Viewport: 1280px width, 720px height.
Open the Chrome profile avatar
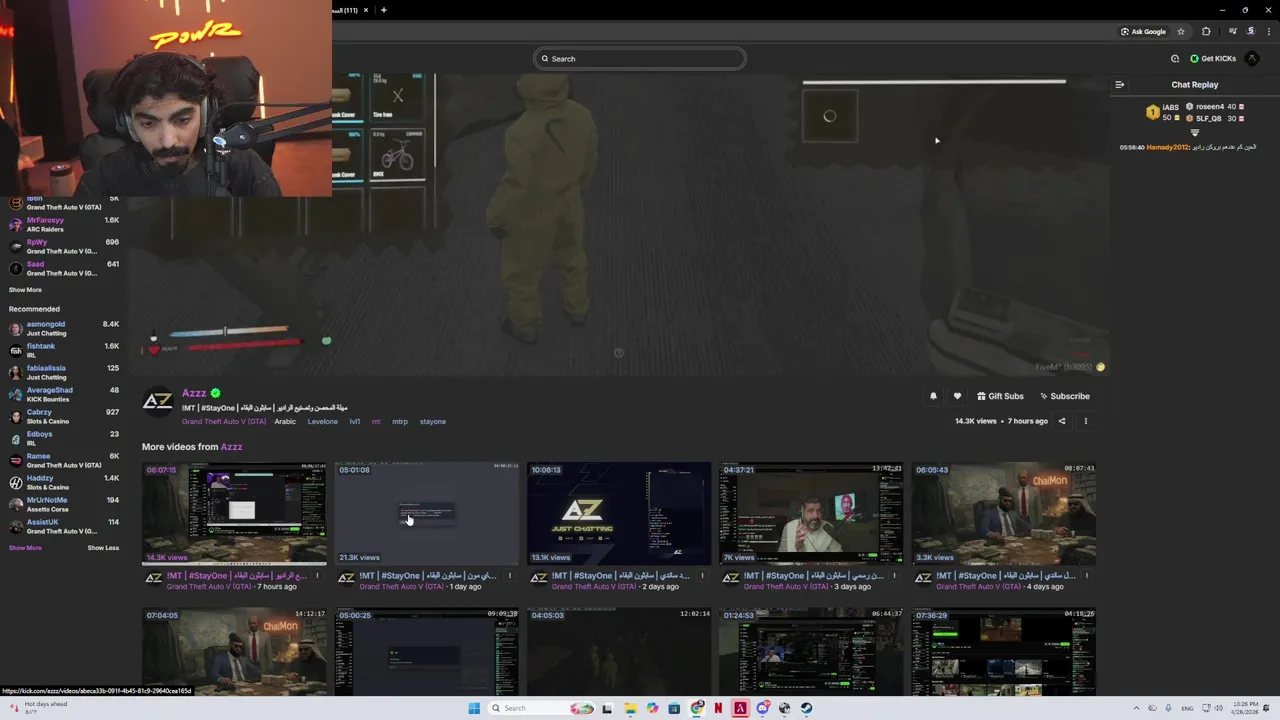click(1251, 31)
